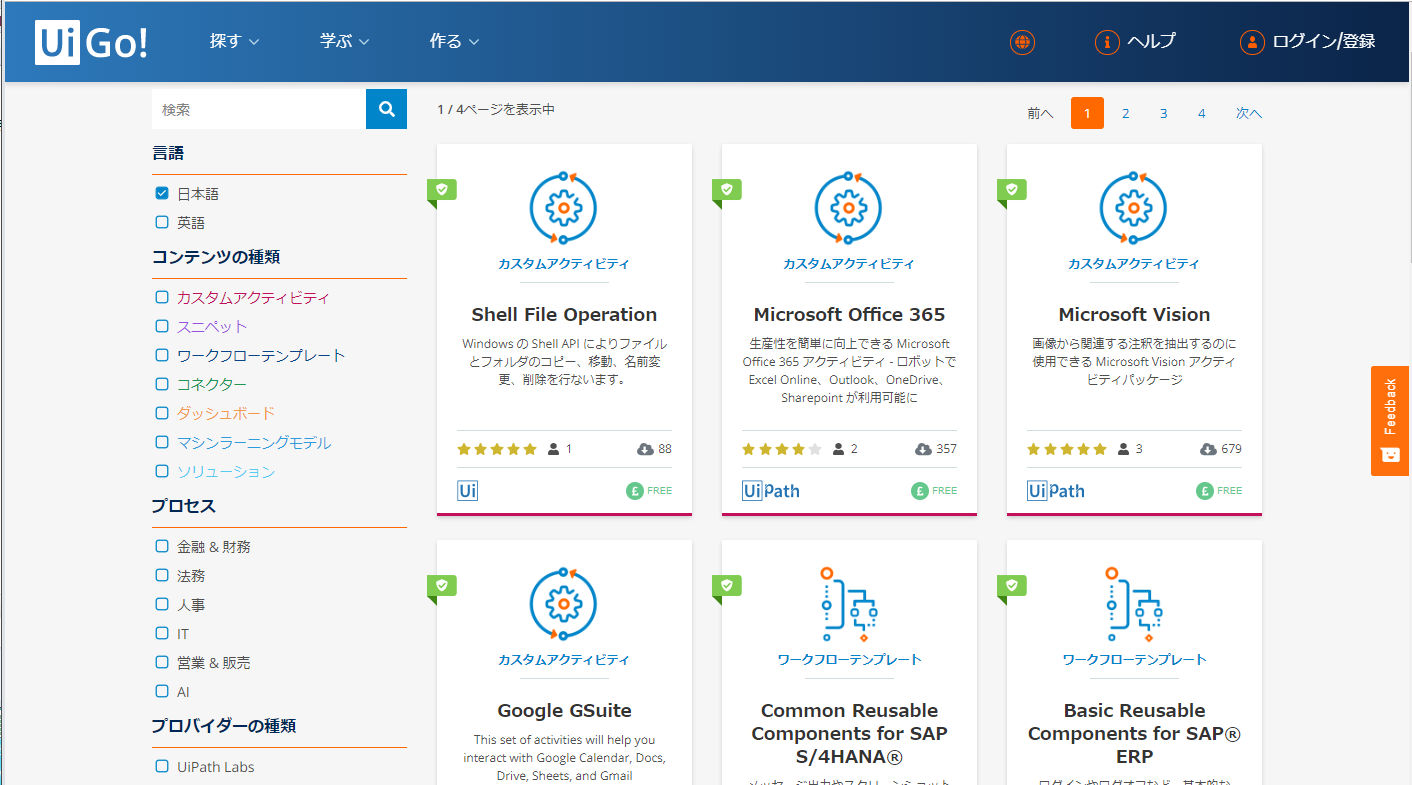Click verified badge on Microsoft Vision card
The width and height of the screenshot is (1412, 785).
(1012, 190)
